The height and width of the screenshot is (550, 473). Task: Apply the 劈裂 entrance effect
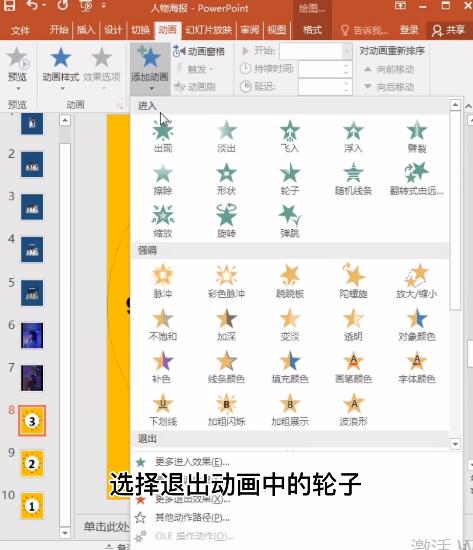coord(417,136)
